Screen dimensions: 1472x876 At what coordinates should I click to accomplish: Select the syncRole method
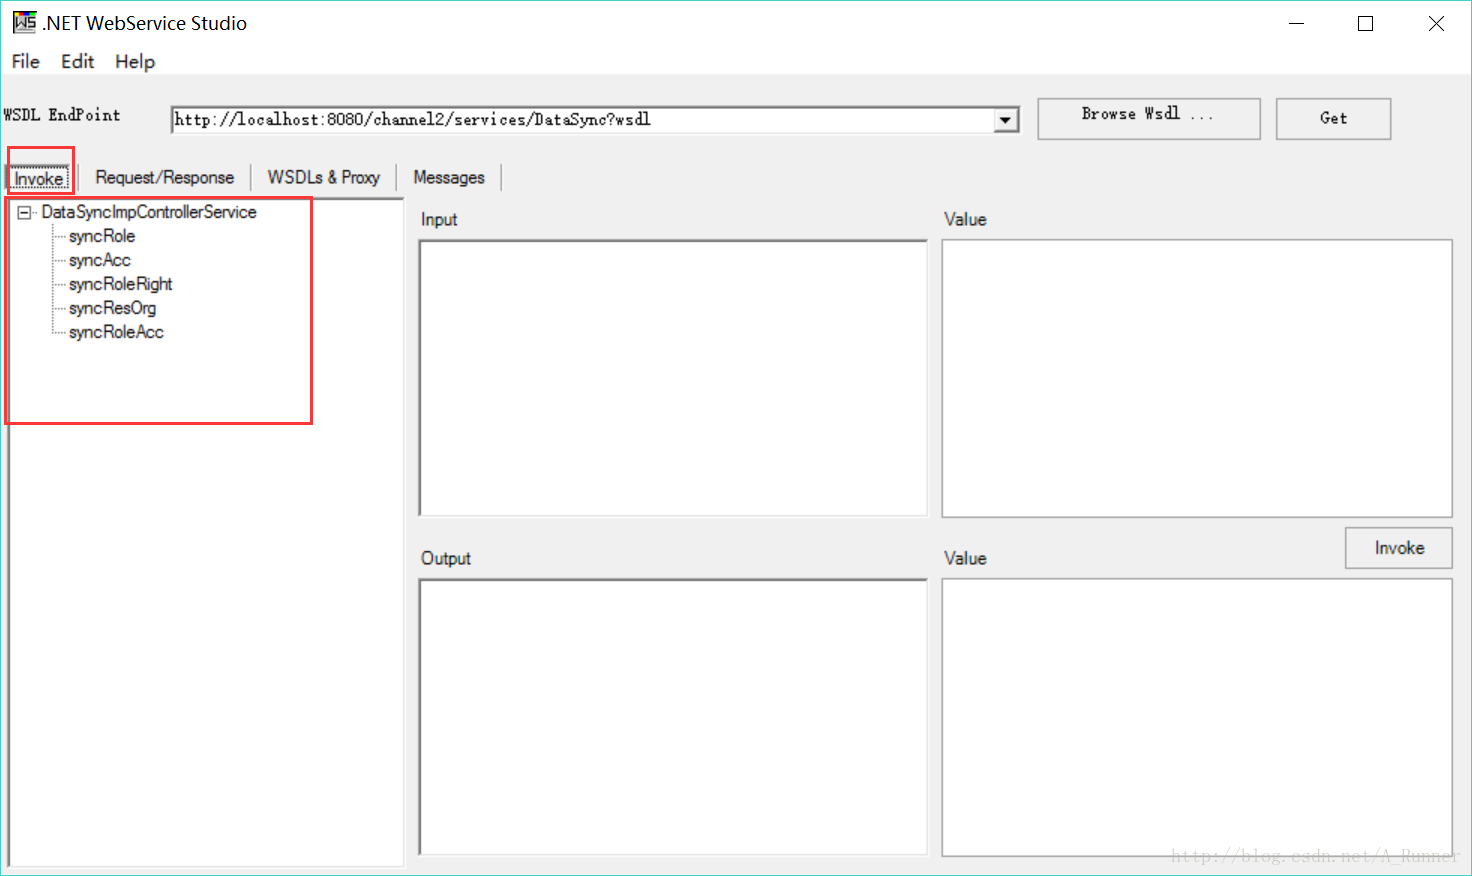coord(102,236)
